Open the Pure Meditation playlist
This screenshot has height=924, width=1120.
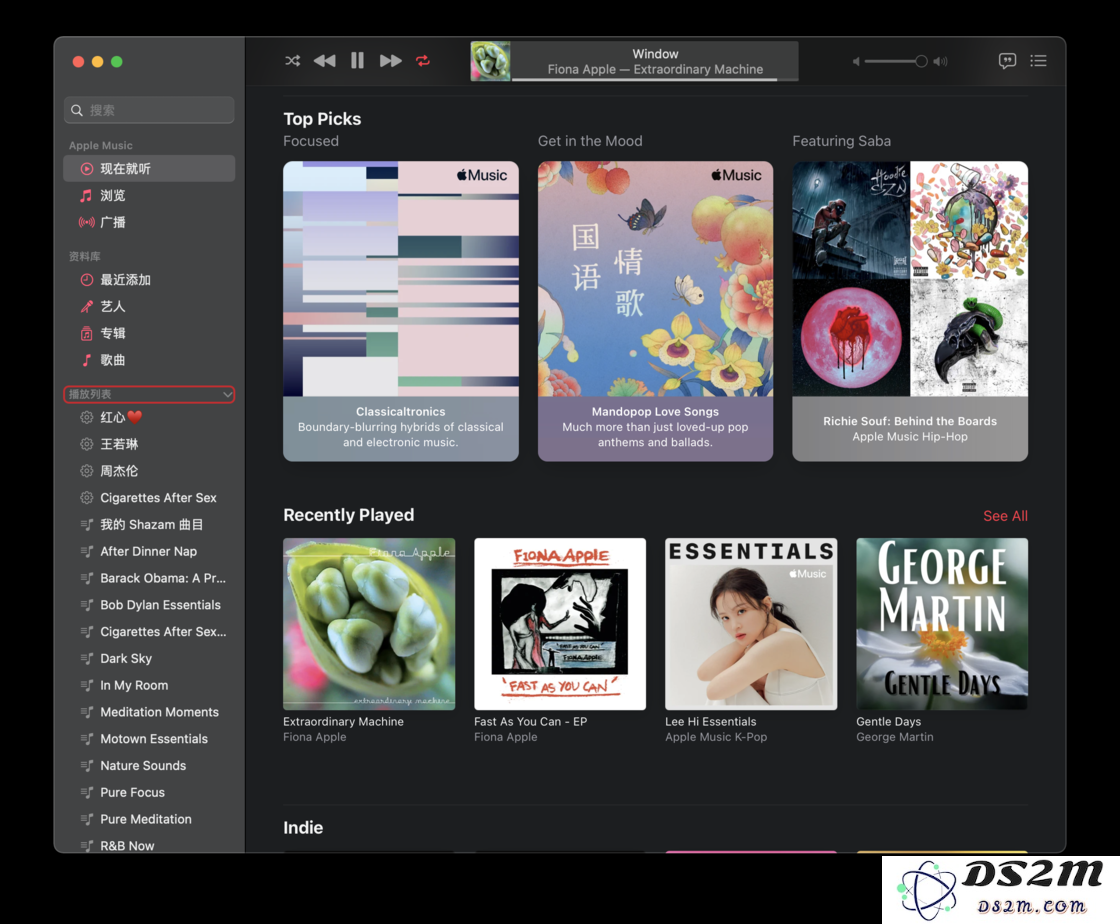coord(149,819)
